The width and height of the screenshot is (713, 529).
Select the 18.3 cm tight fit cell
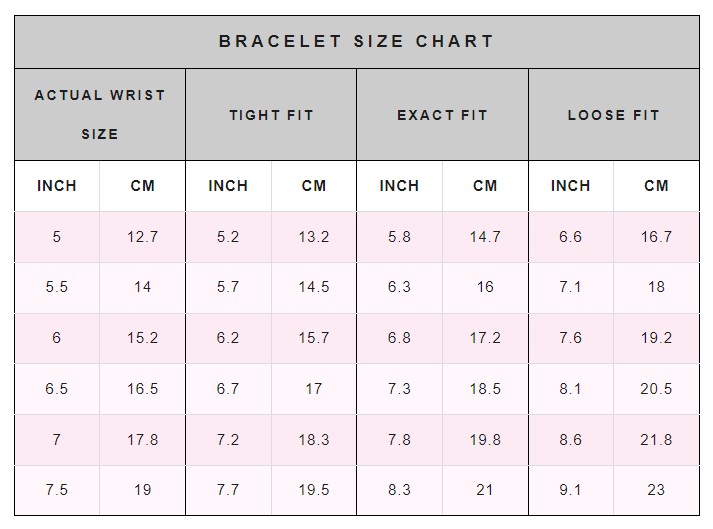314,440
